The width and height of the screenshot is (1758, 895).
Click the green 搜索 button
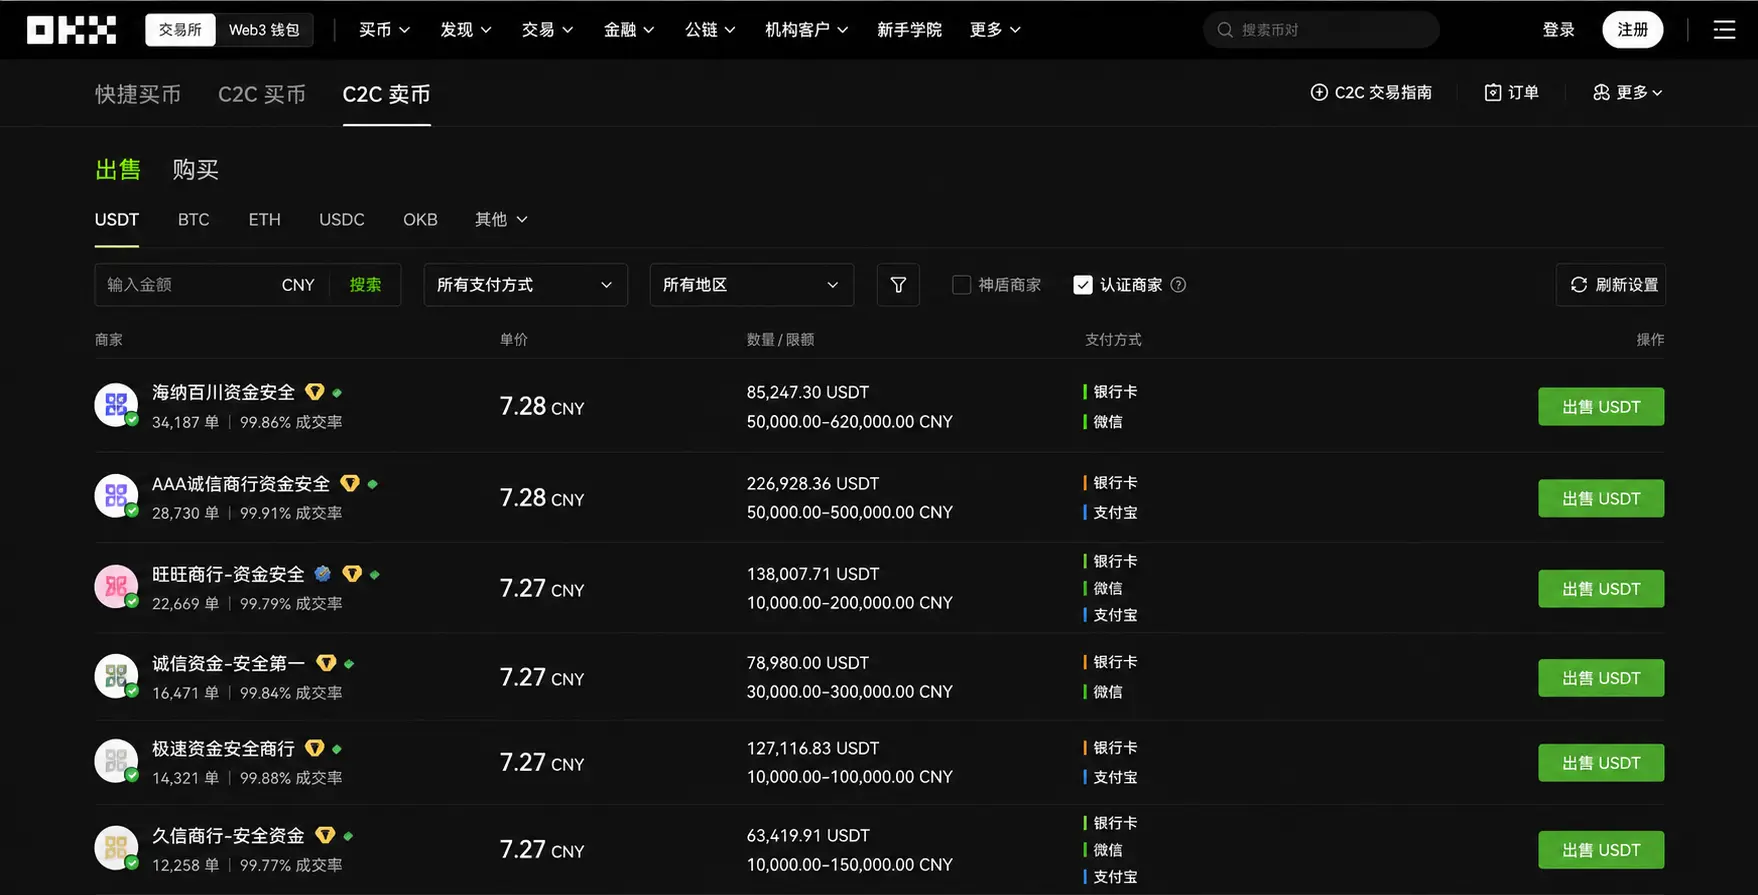pos(365,285)
